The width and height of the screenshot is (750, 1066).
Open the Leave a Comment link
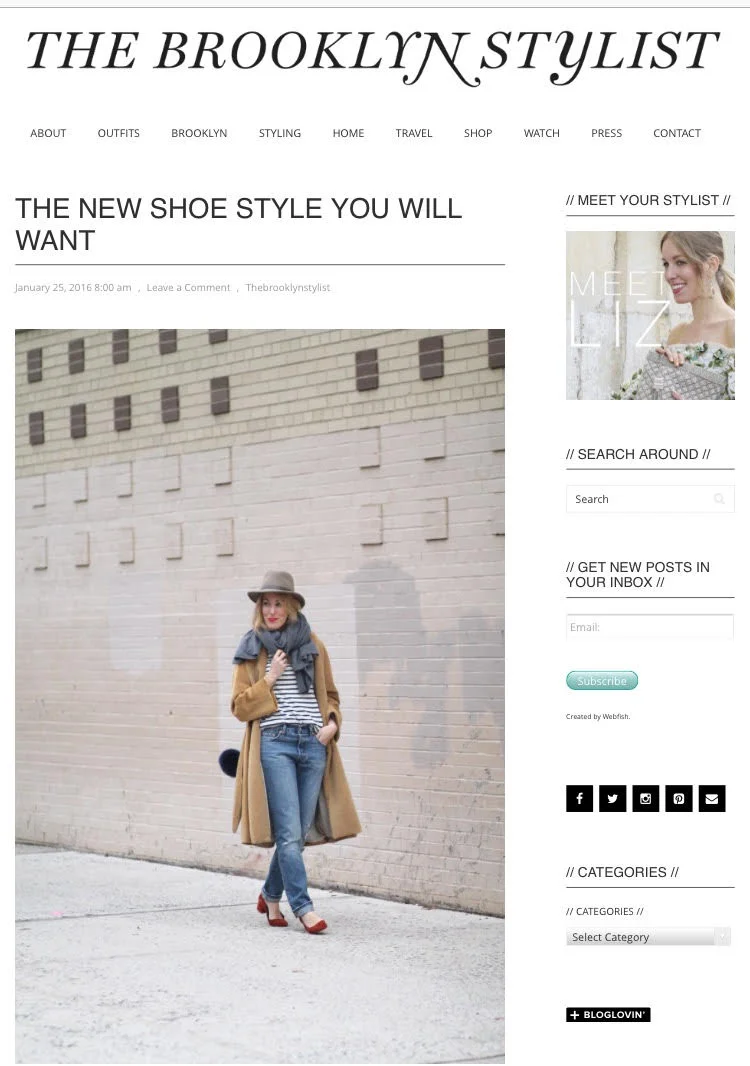click(188, 288)
